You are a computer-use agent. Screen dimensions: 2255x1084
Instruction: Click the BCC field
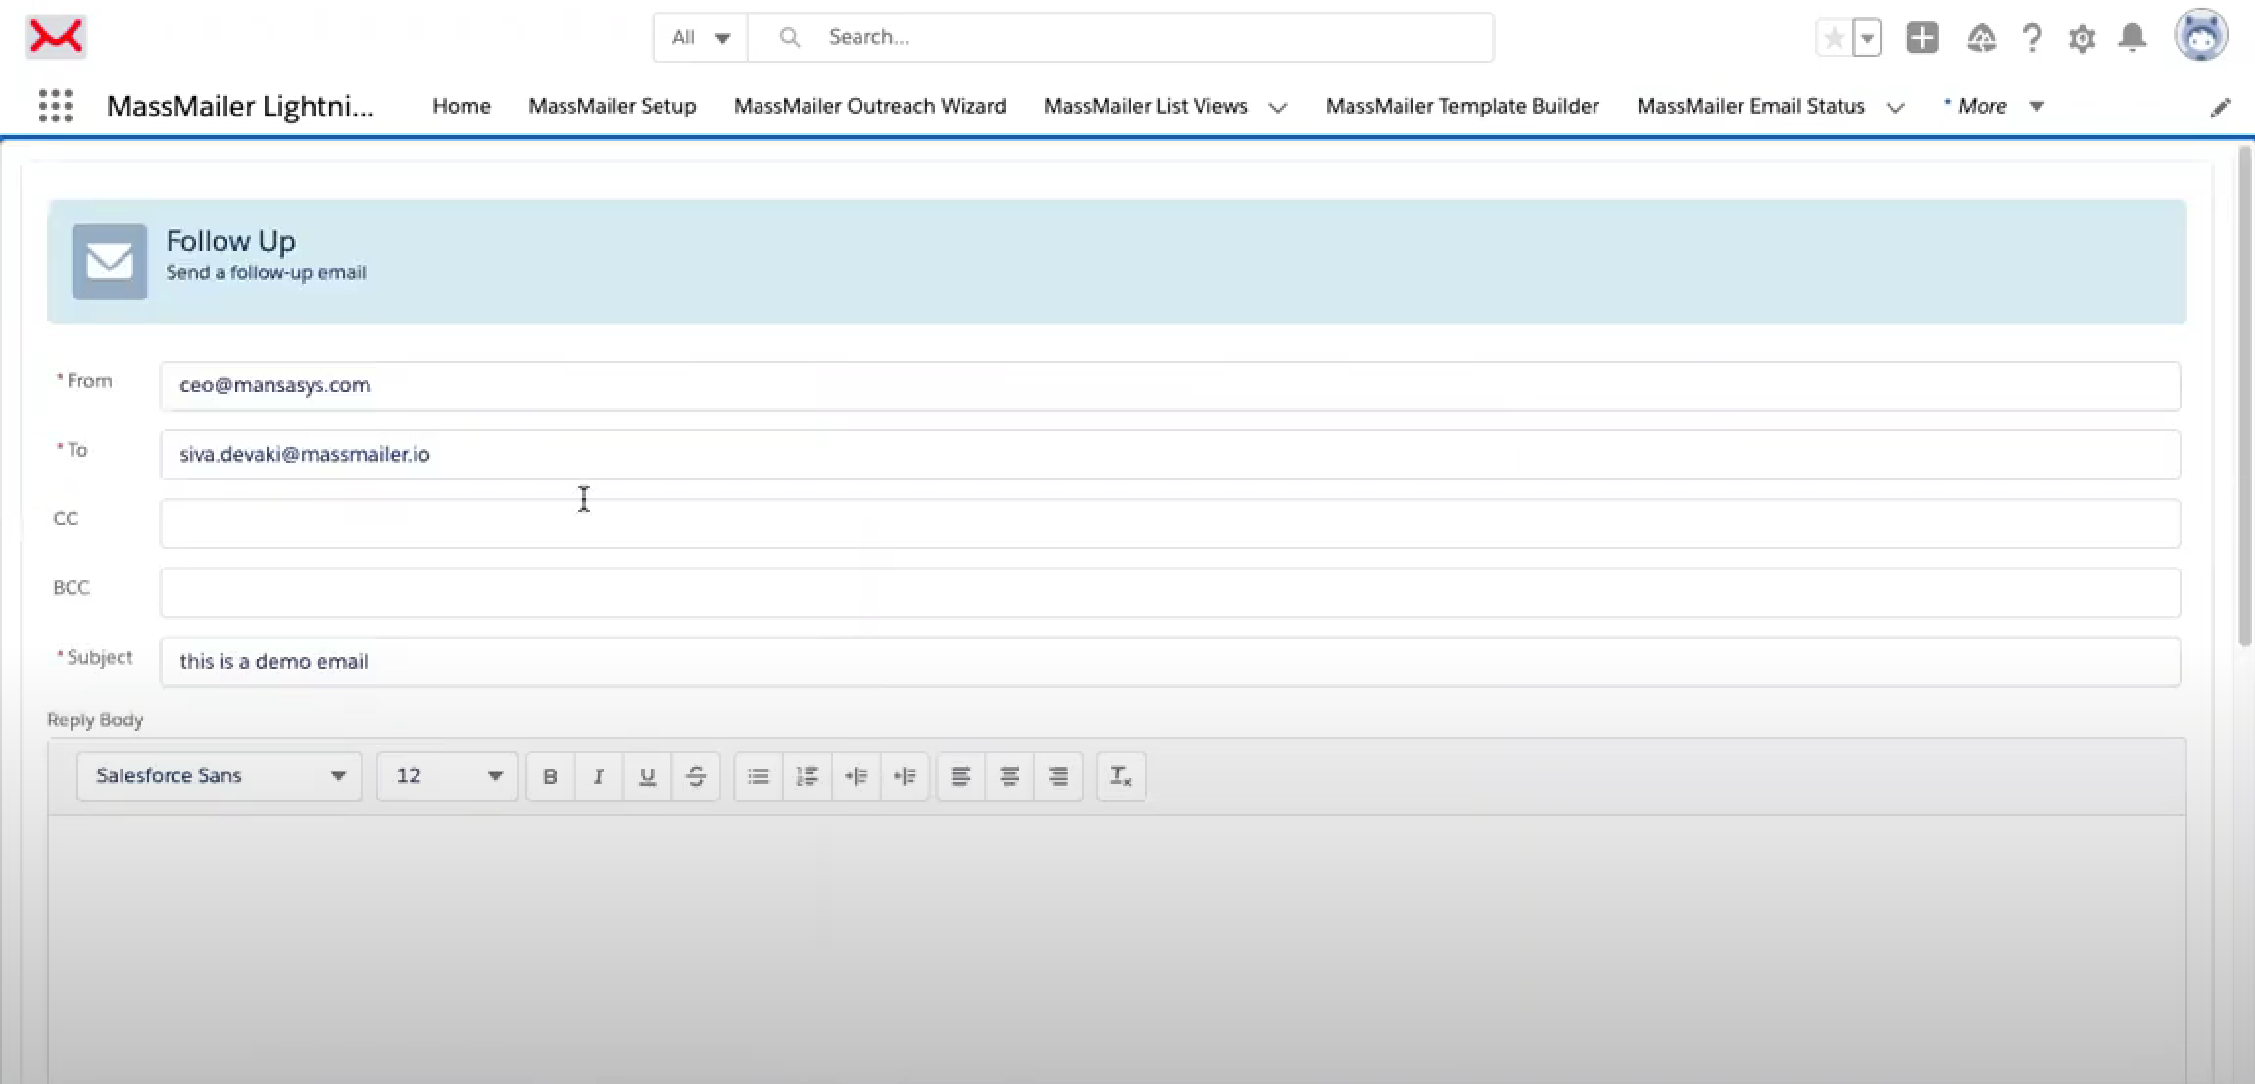[x=1170, y=593]
